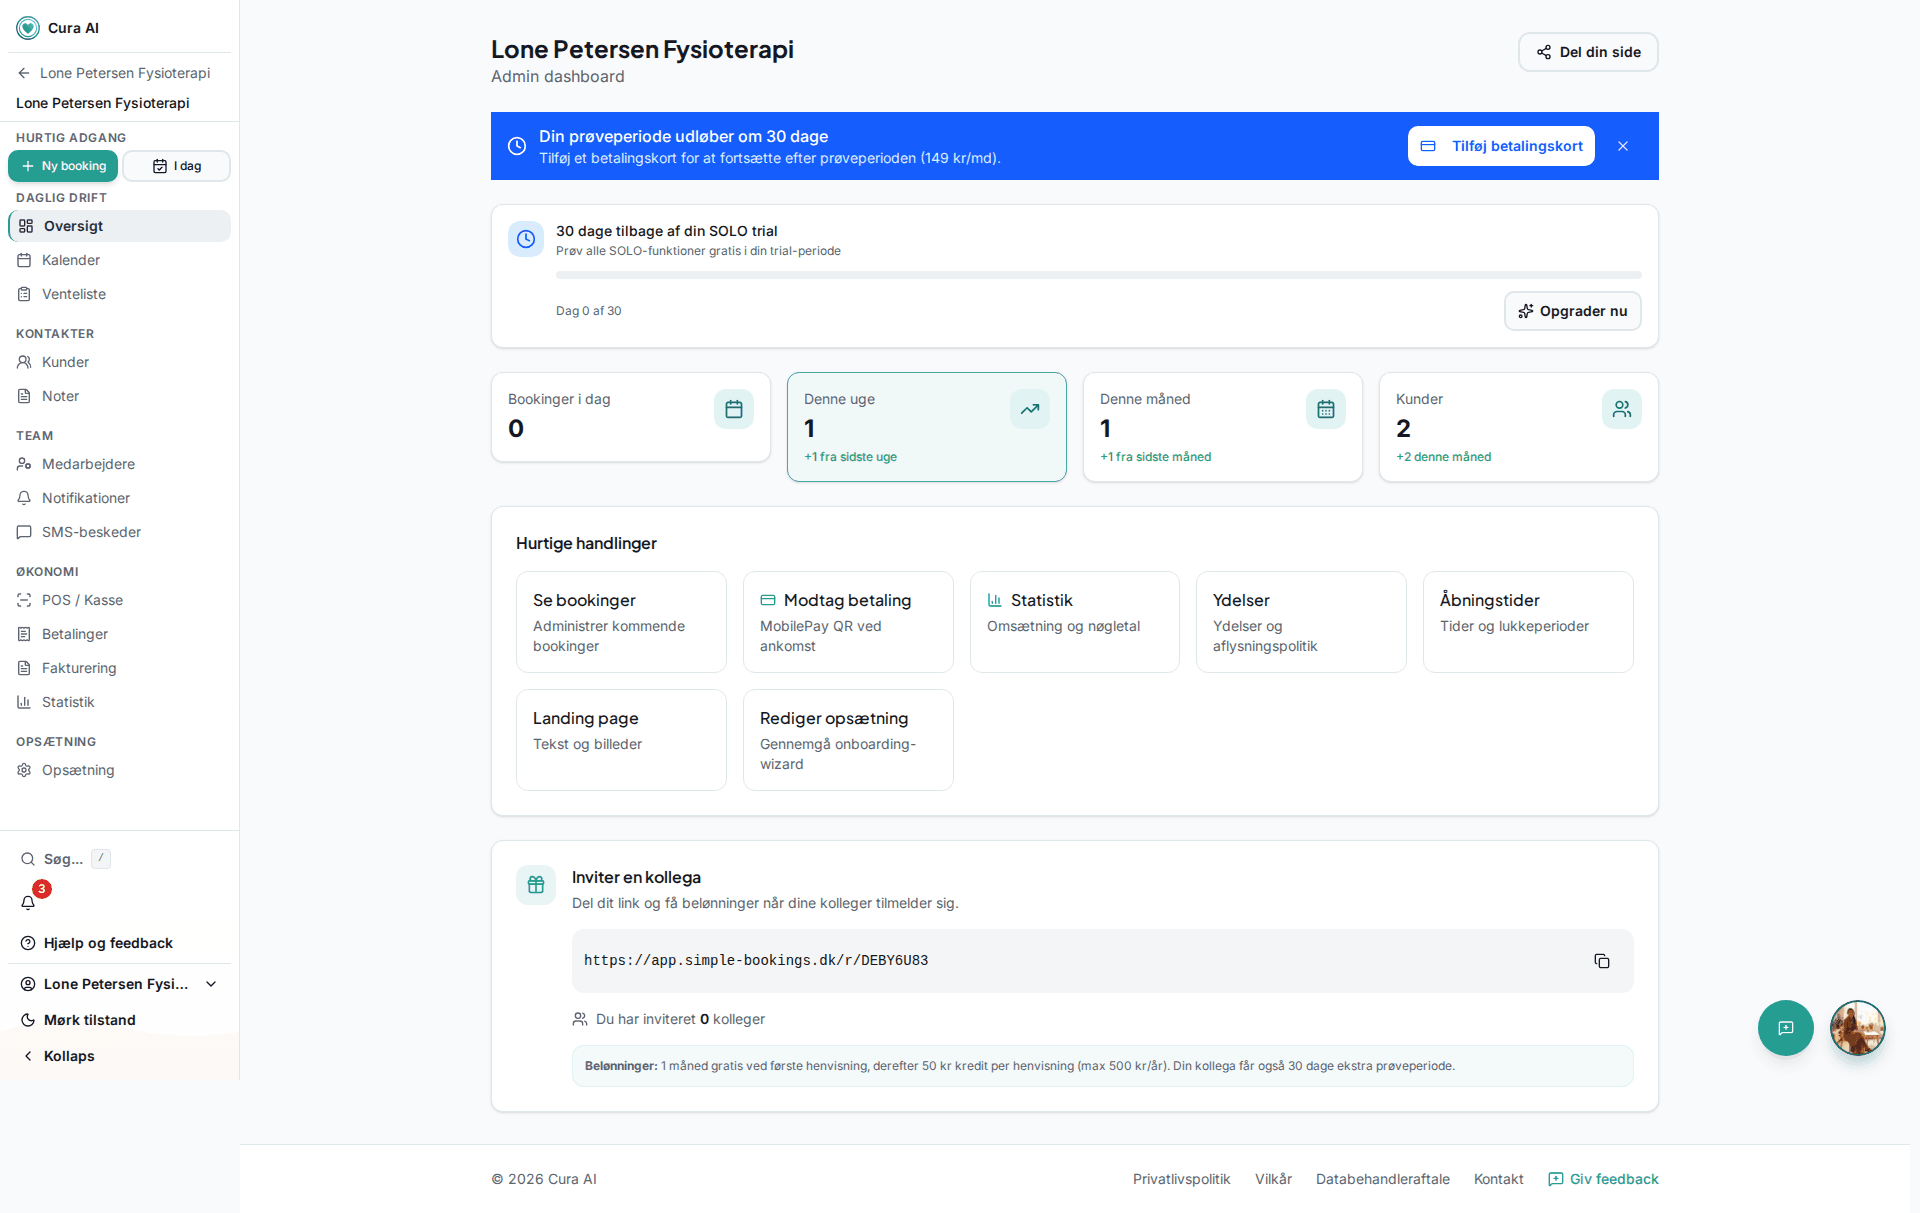Open Kalender in the sidebar
Screen dimensions: 1920x1213
(x=120, y=260)
